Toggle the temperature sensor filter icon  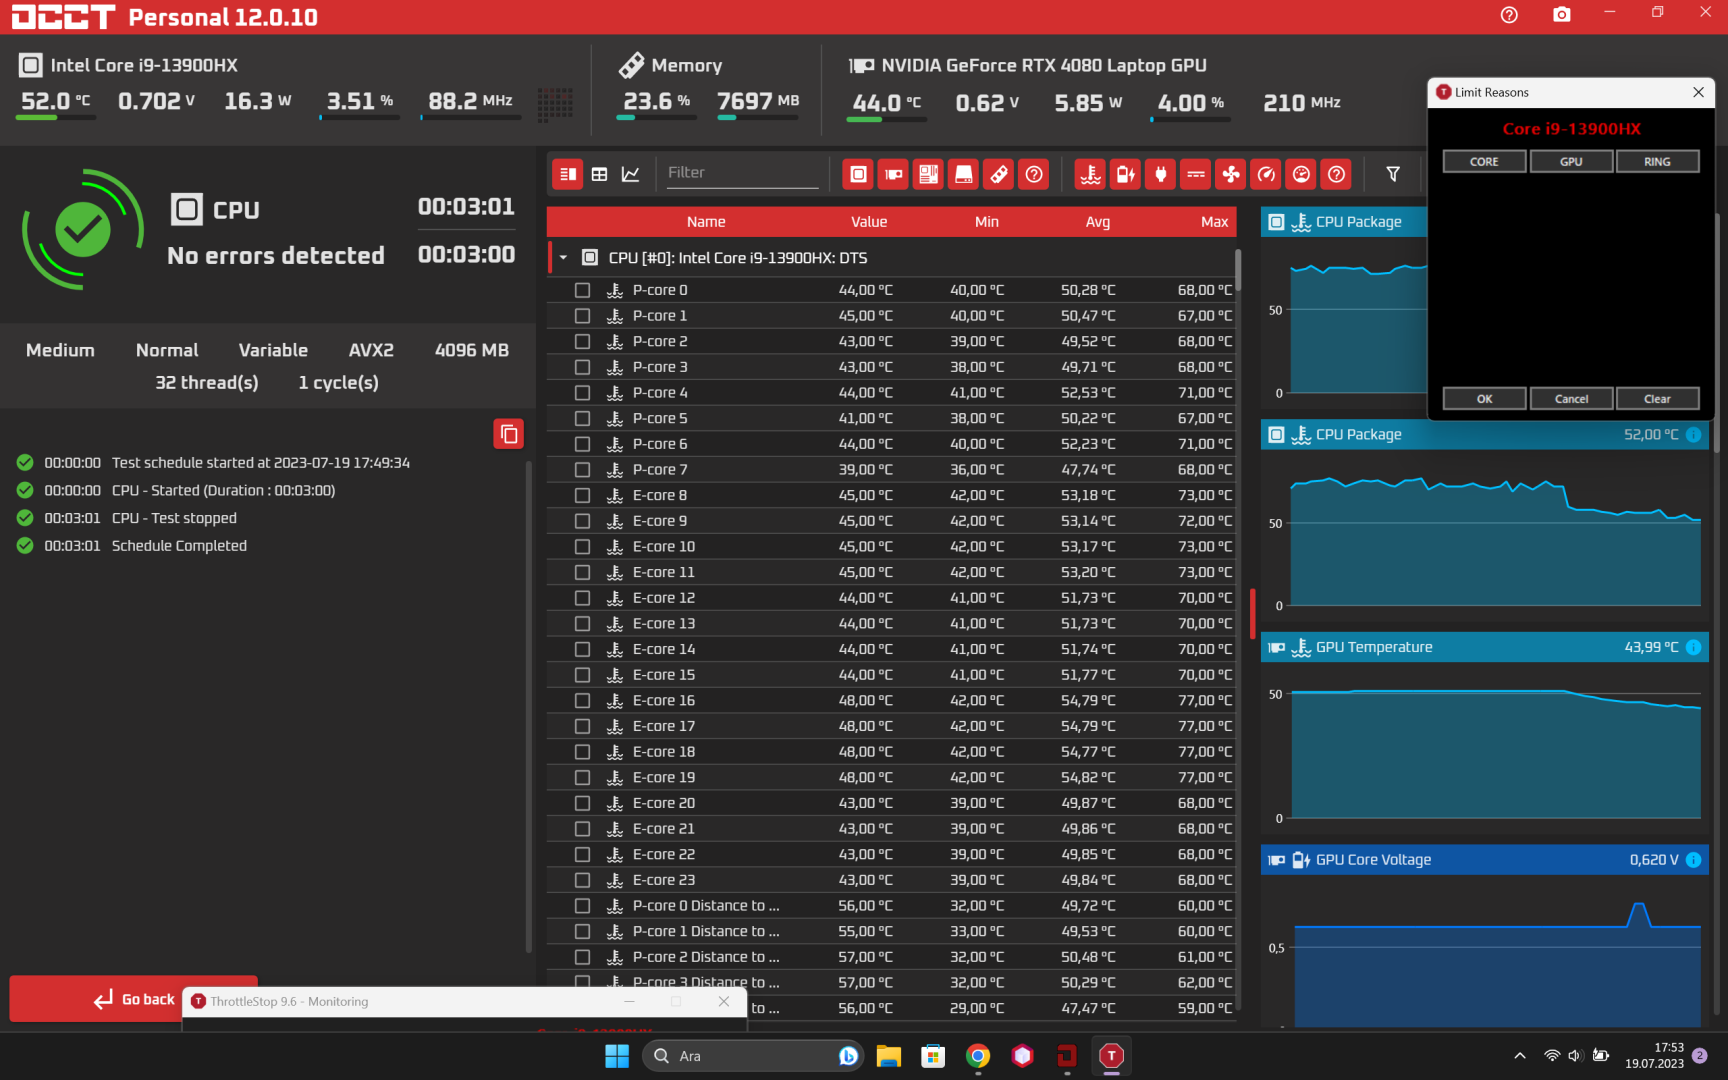tap(1090, 174)
